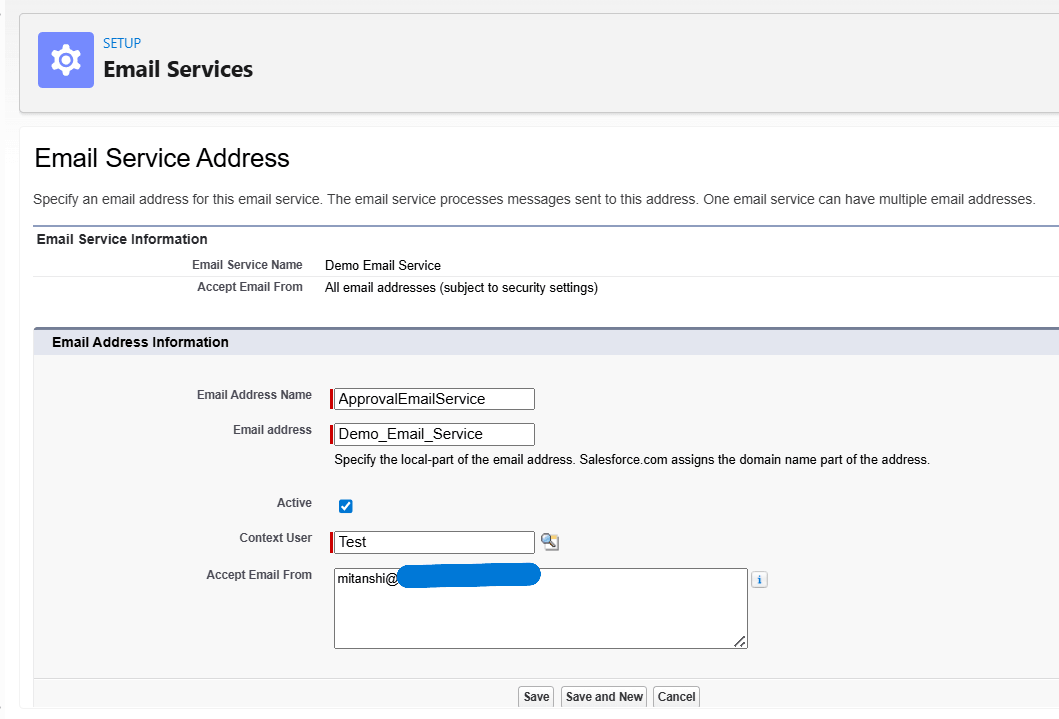Toggle the Active checkbox
The image size is (1059, 719).
[345, 506]
